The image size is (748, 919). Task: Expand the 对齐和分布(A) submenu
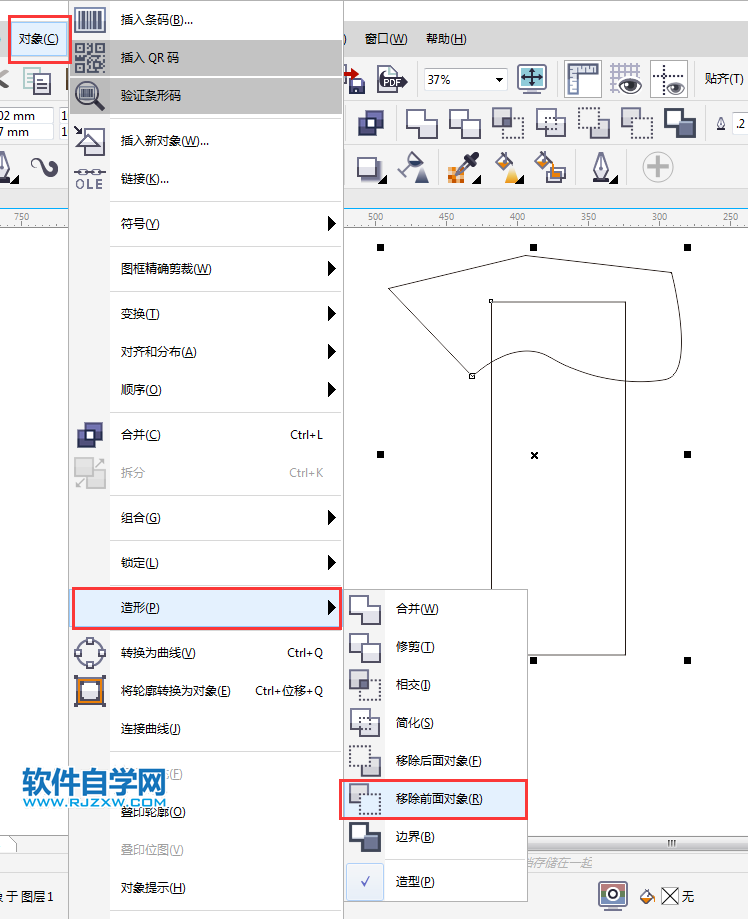(x=227, y=352)
